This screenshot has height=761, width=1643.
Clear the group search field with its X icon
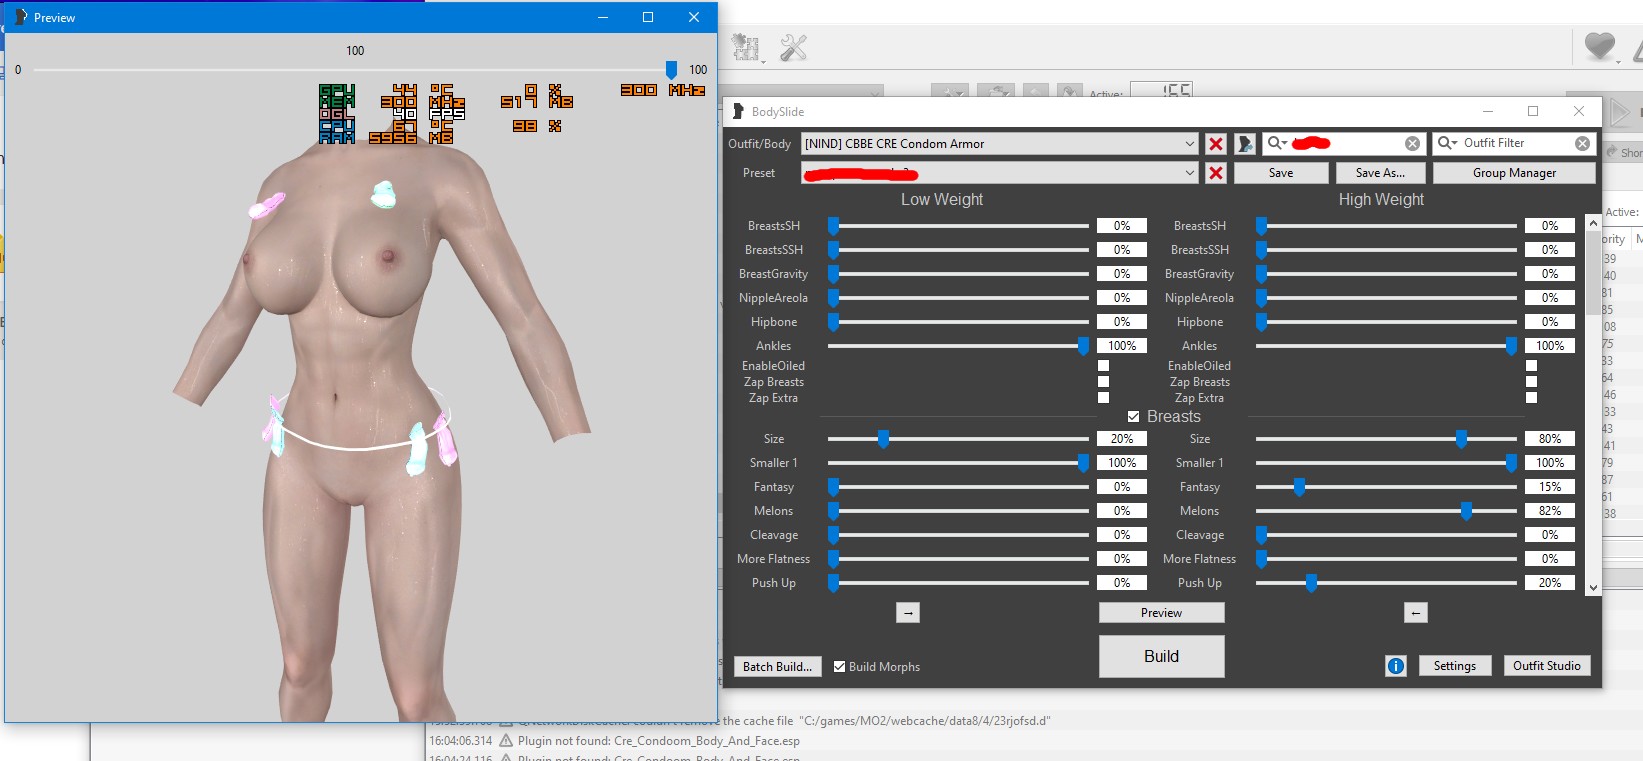[1412, 144]
